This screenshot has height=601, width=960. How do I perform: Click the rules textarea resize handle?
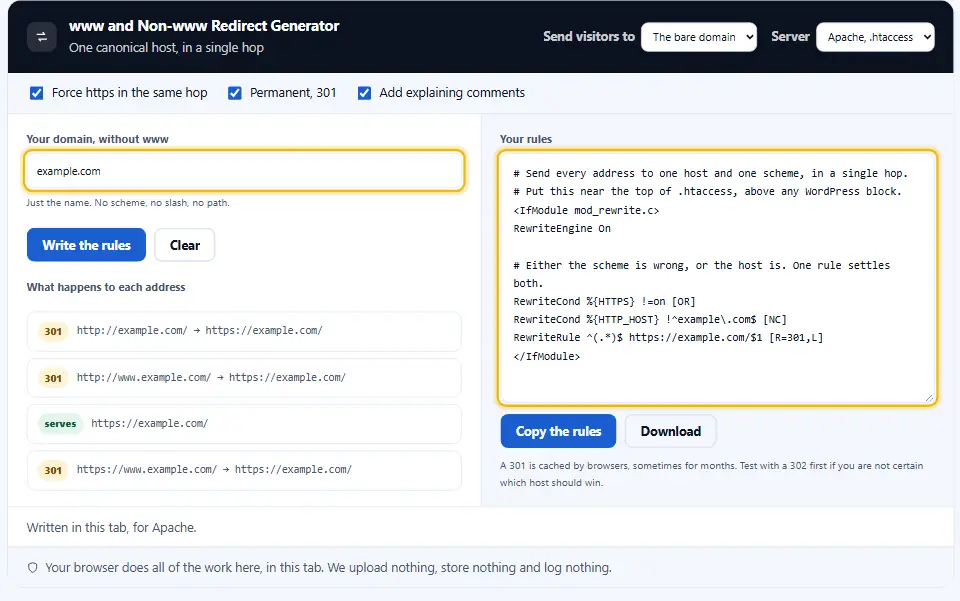(x=929, y=398)
